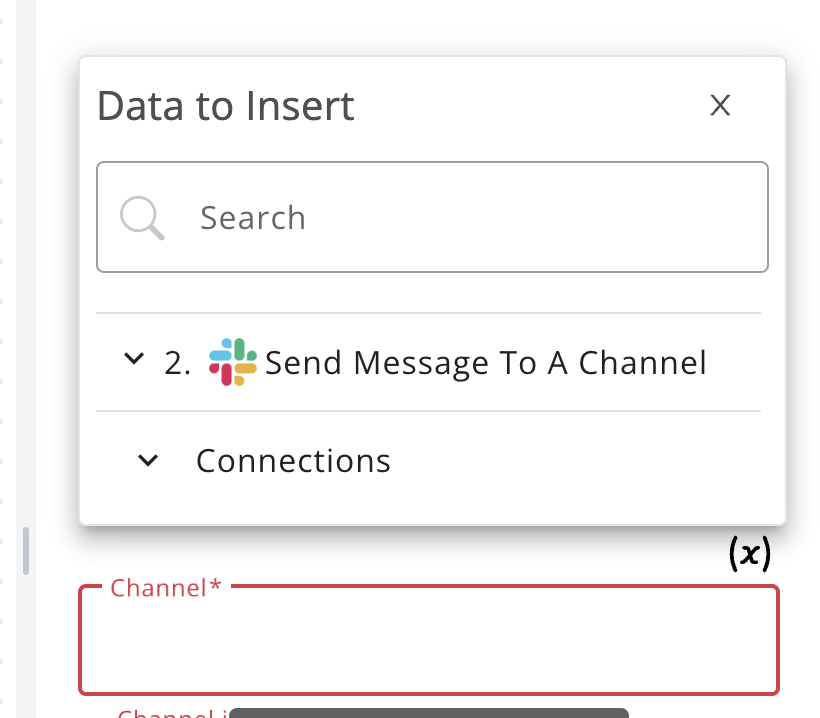Click inside the required Channel field
The height and width of the screenshot is (718, 820).
pyautogui.click(x=428, y=640)
